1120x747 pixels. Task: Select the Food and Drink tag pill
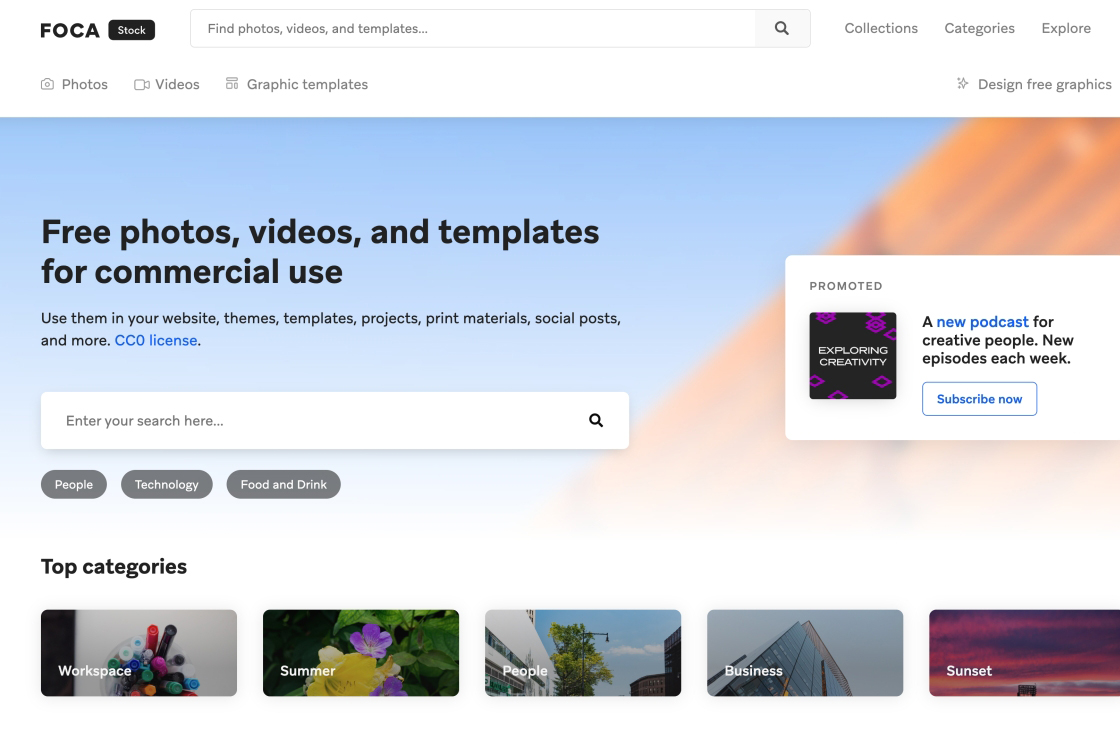[x=284, y=484]
